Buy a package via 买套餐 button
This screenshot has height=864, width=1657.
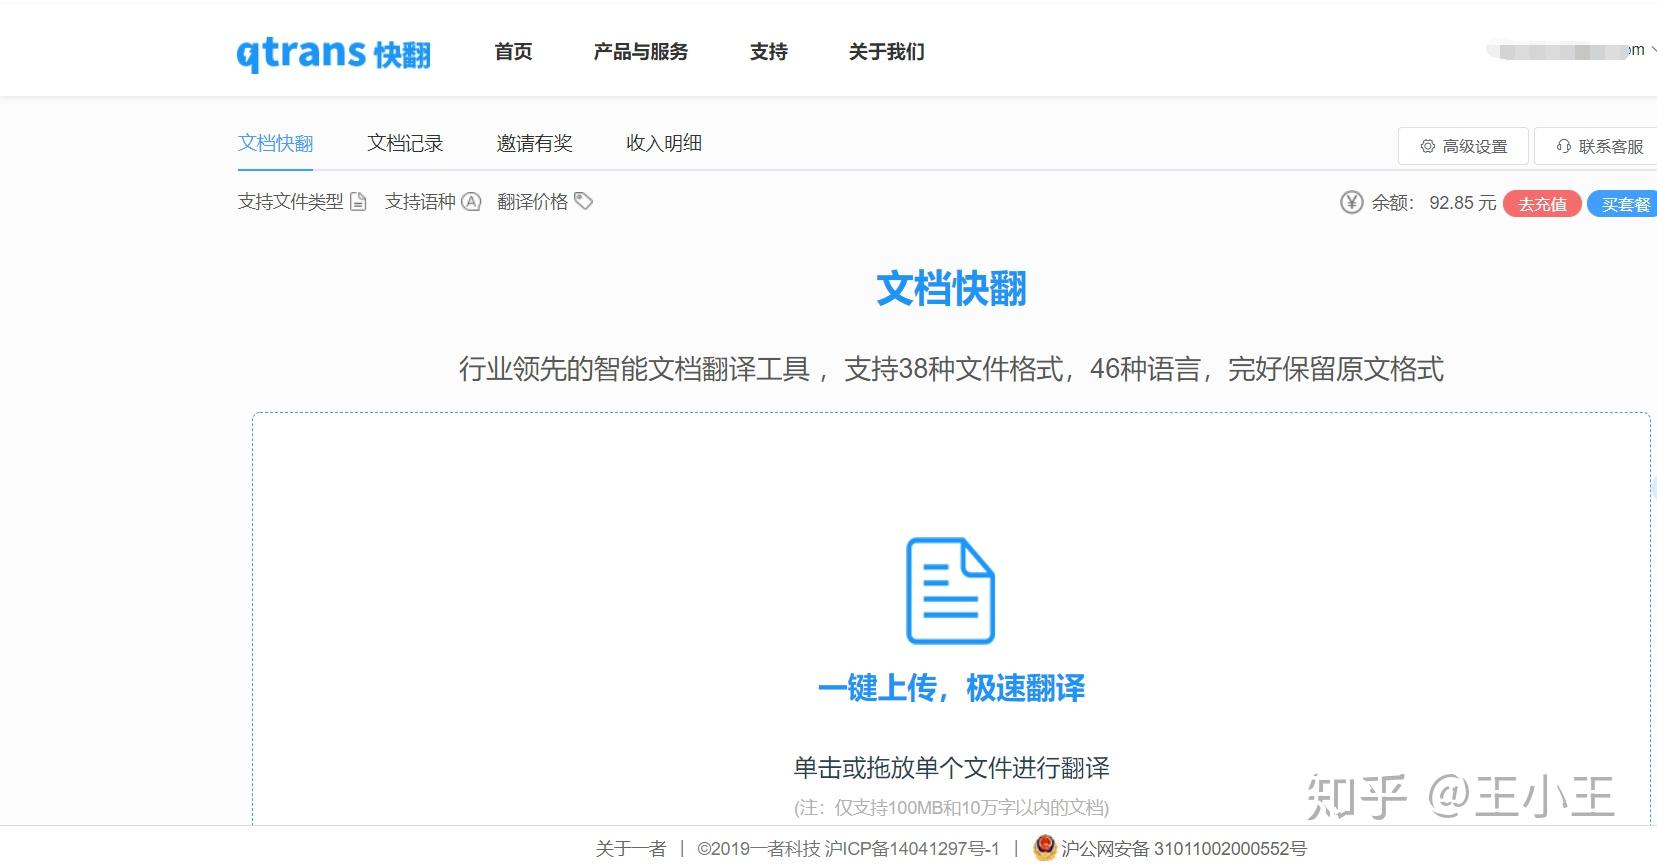click(1623, 204)
